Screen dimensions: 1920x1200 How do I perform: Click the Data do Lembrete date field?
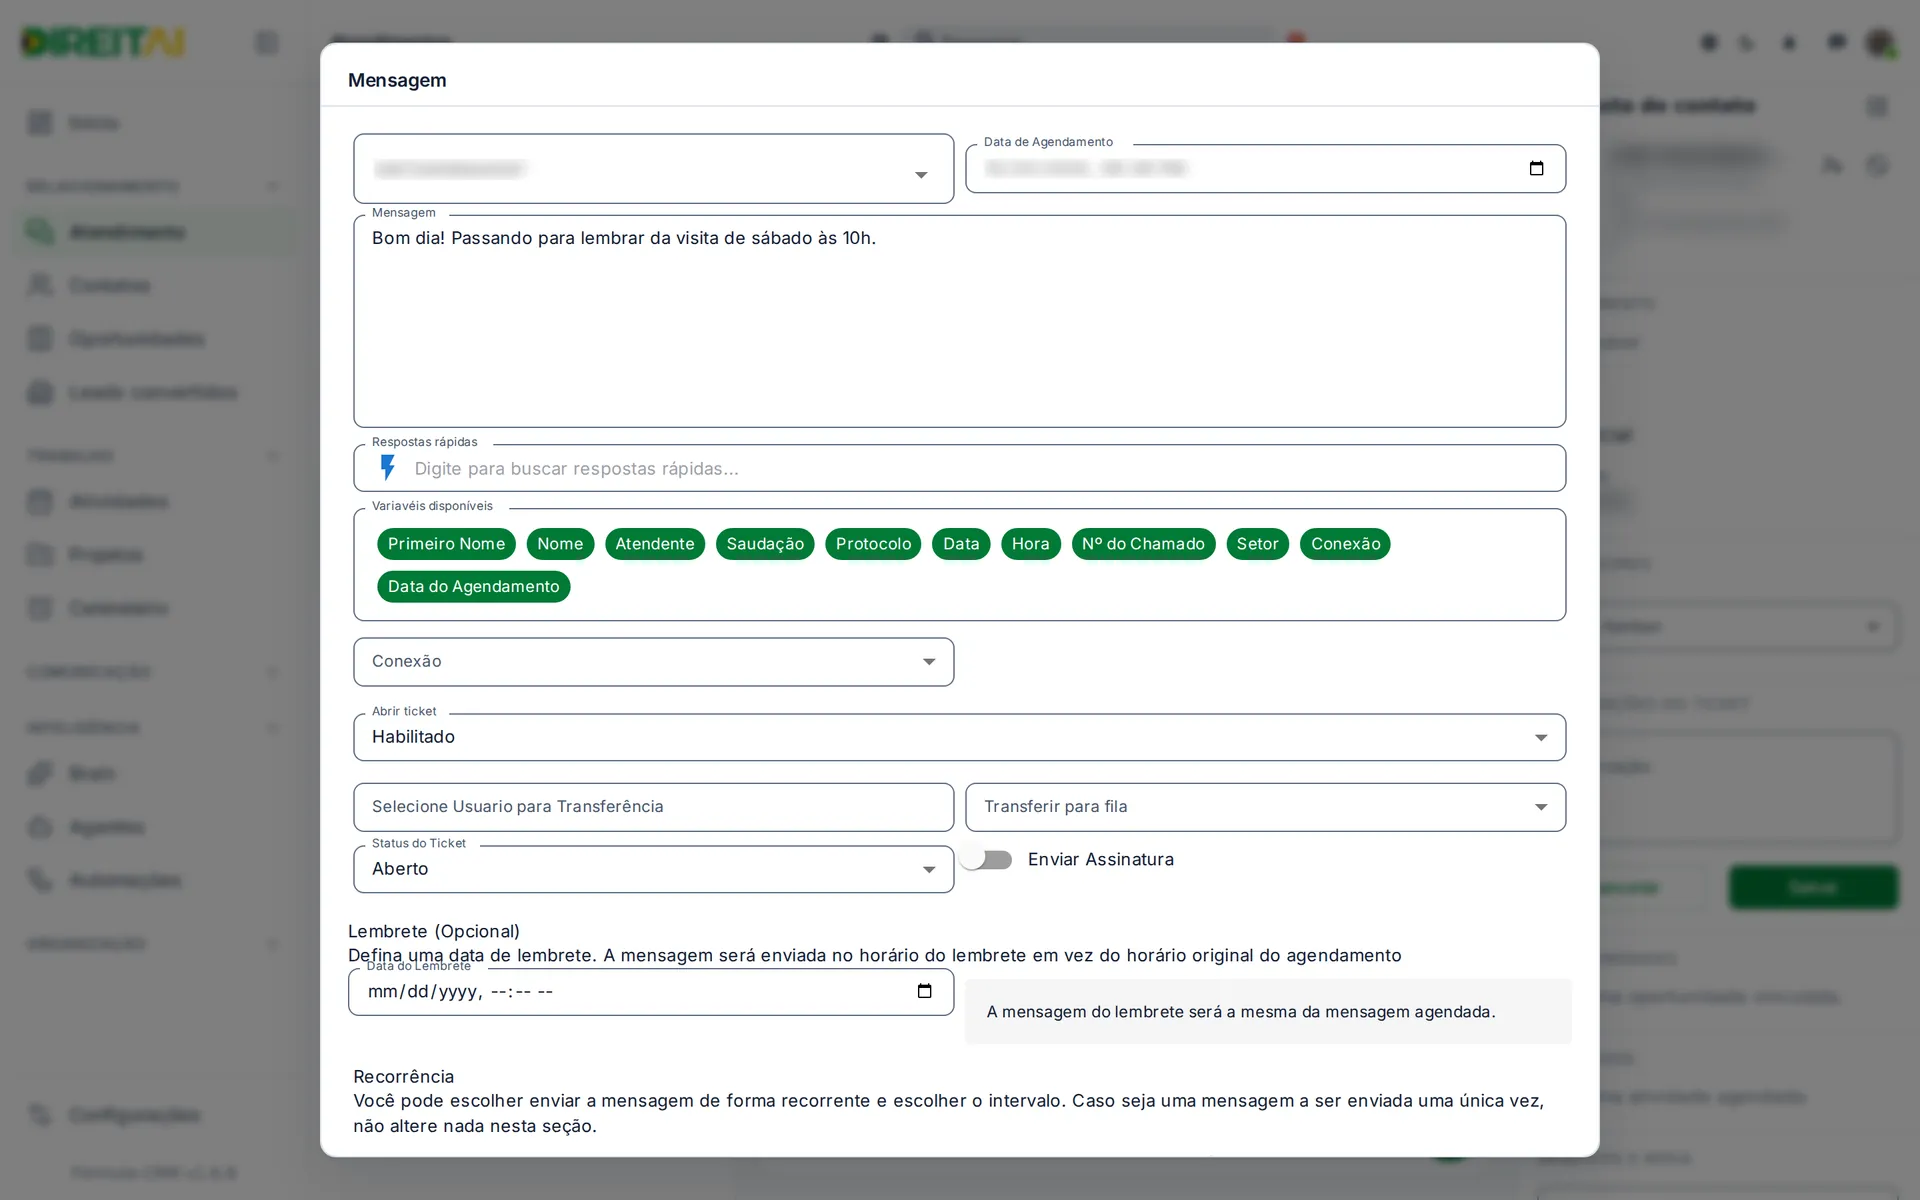[x=651, y=992]
